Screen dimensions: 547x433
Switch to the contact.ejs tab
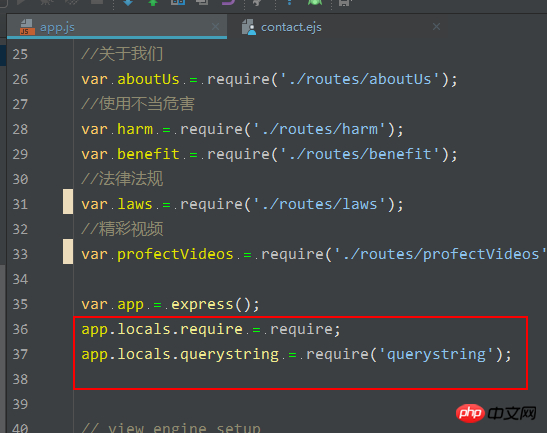pos(291,27)
